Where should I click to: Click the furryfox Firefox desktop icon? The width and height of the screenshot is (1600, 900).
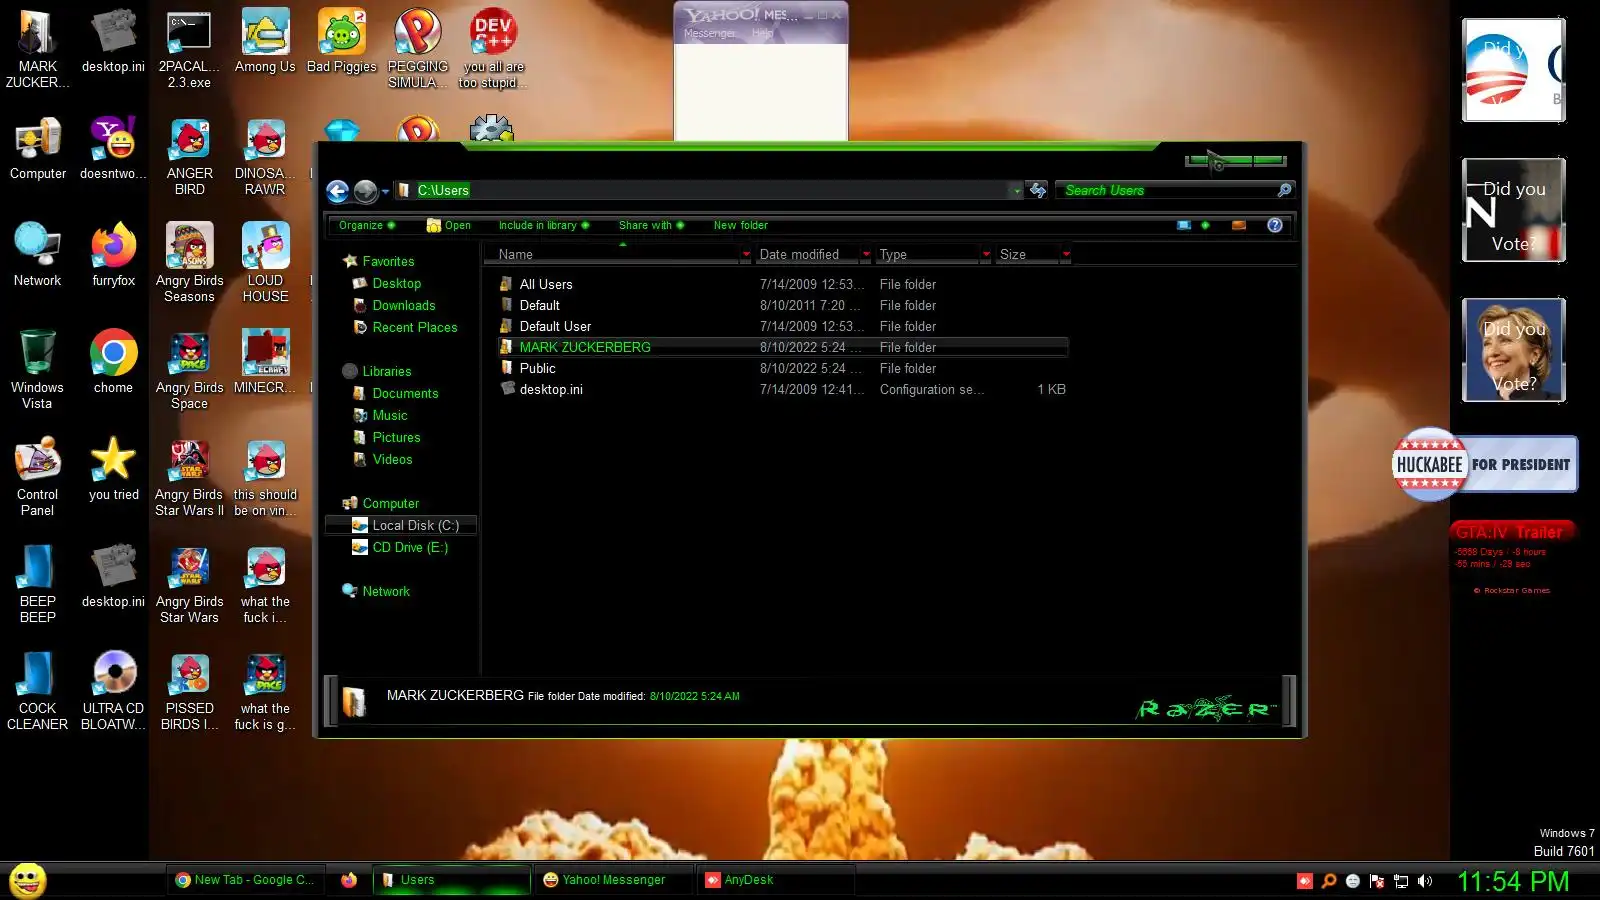[x=113, y=256]
